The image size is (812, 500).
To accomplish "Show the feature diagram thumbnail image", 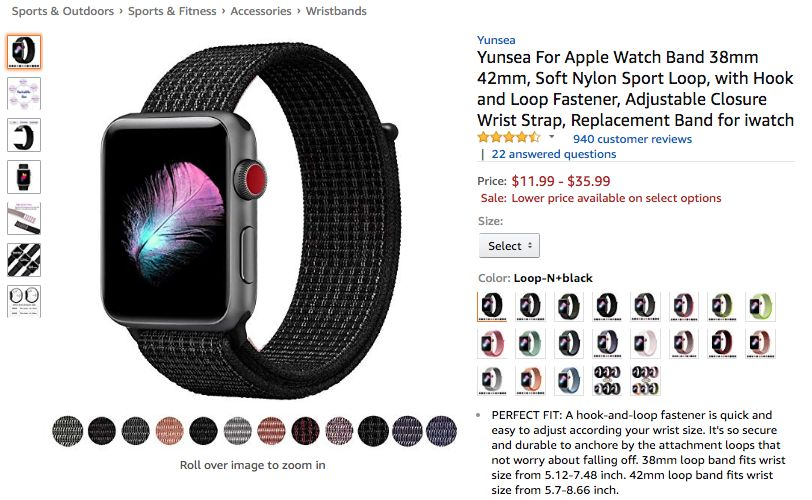I will click(x=24, y=93).
